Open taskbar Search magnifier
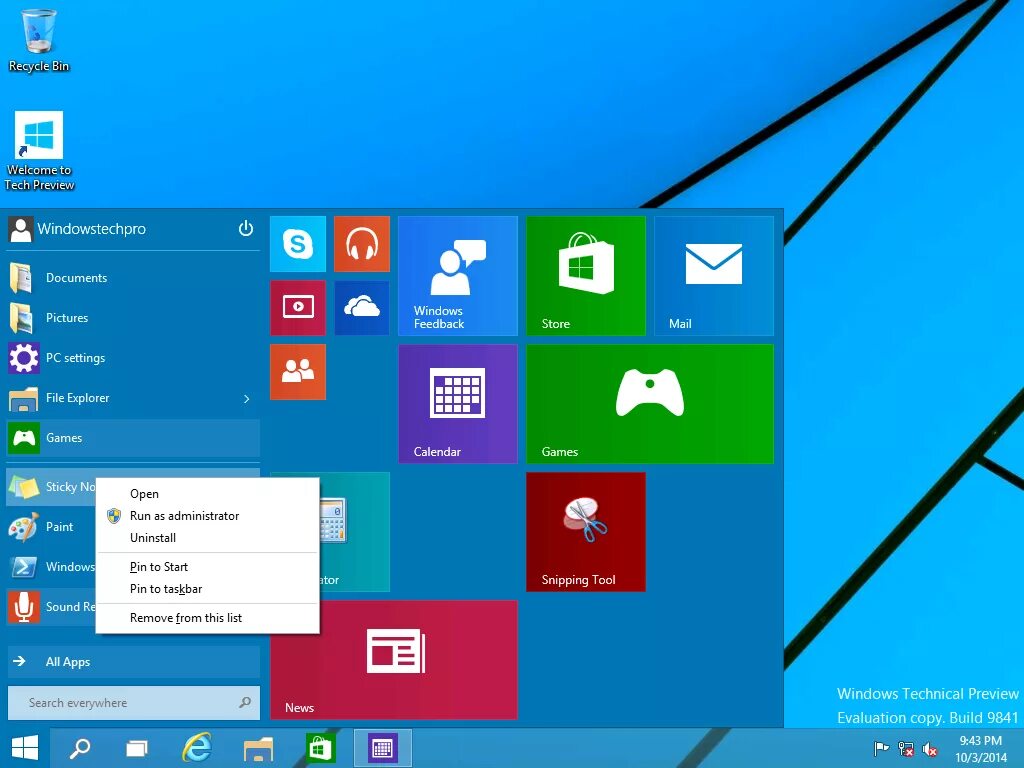Image resolution: width=1024 pixels, height=768 pixels. pyautogui.click(x=80, y=748)
